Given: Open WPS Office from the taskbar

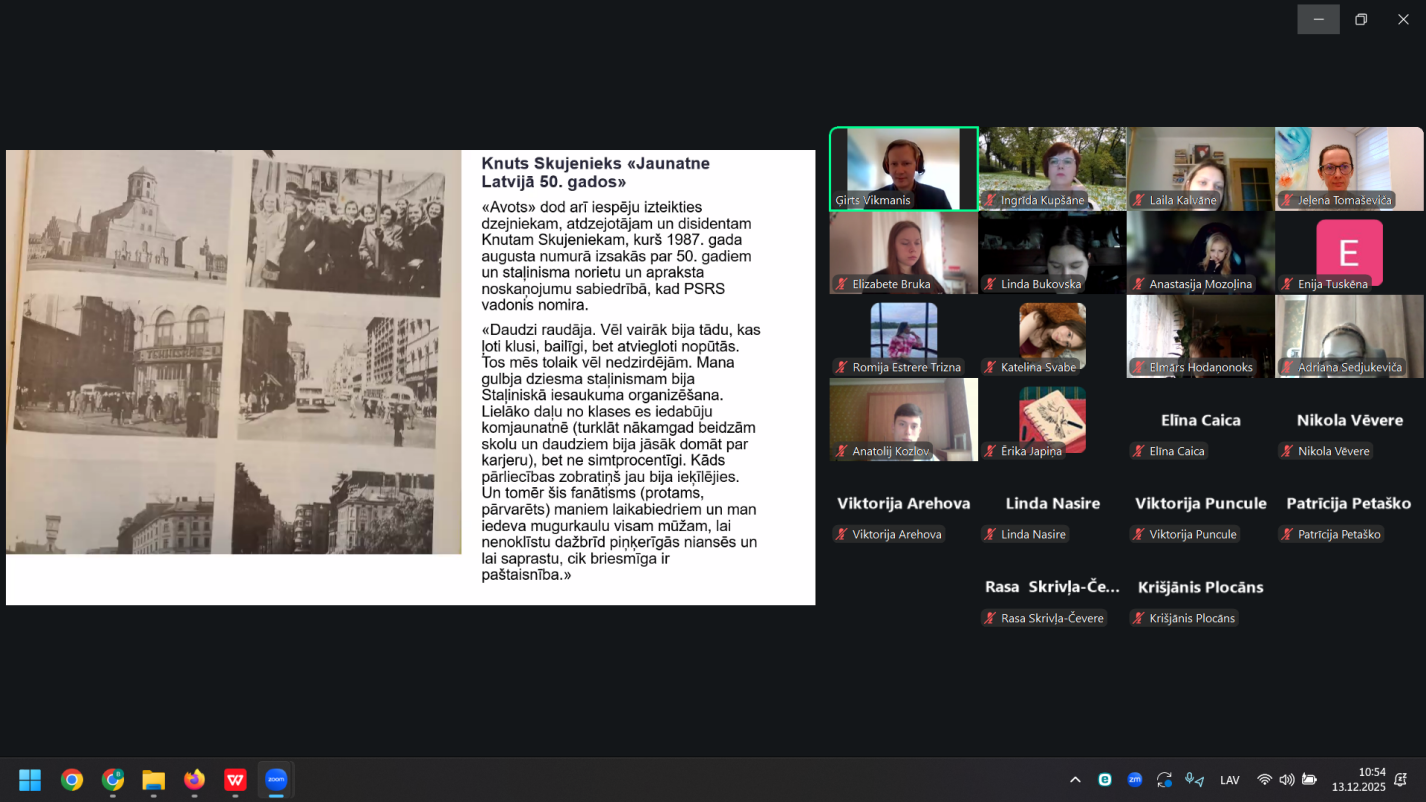Looking at the screenshot, I should 235,780.
